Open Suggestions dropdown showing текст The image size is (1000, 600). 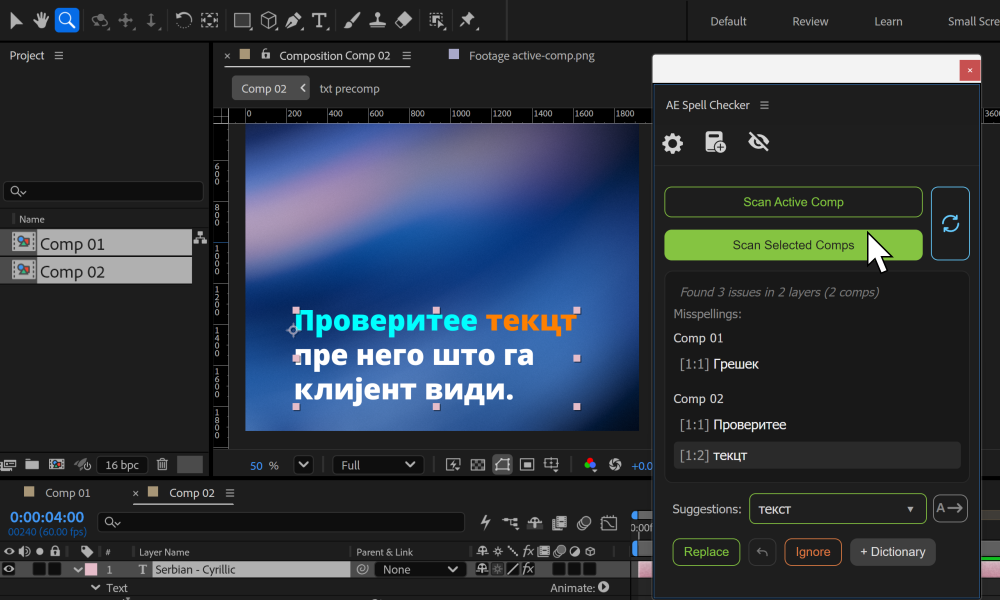[x=837, y=509]
